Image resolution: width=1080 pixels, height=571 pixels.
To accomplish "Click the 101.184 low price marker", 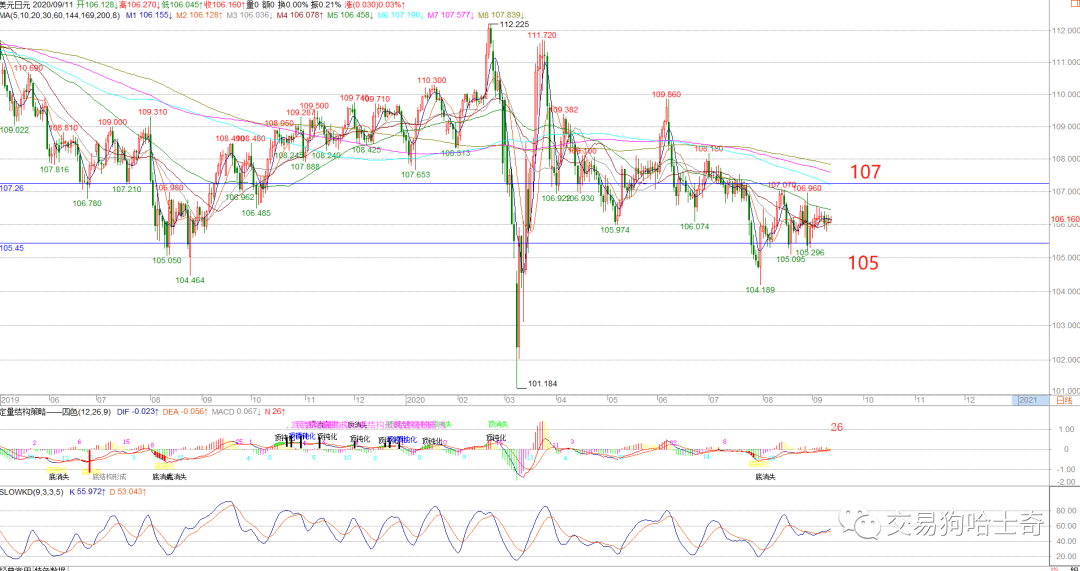I will [x=541, y=384].
